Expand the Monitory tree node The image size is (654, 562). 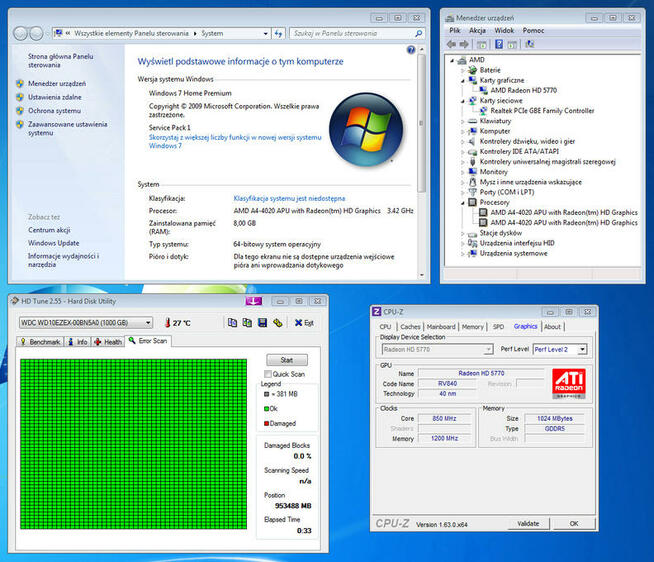(463, 172)
